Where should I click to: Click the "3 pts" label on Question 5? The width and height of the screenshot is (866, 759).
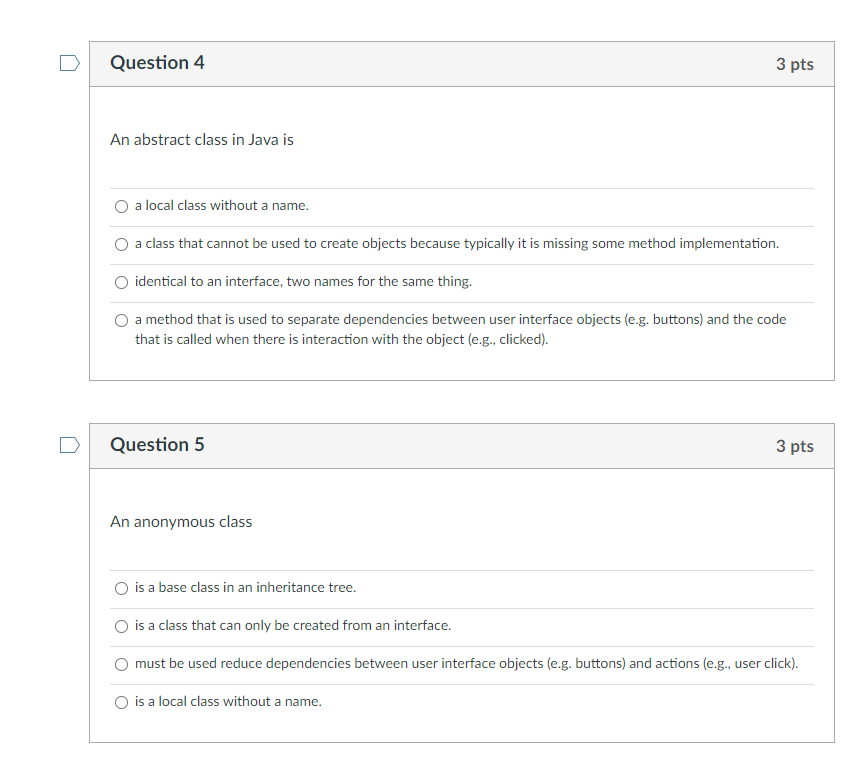pos(795,446)
